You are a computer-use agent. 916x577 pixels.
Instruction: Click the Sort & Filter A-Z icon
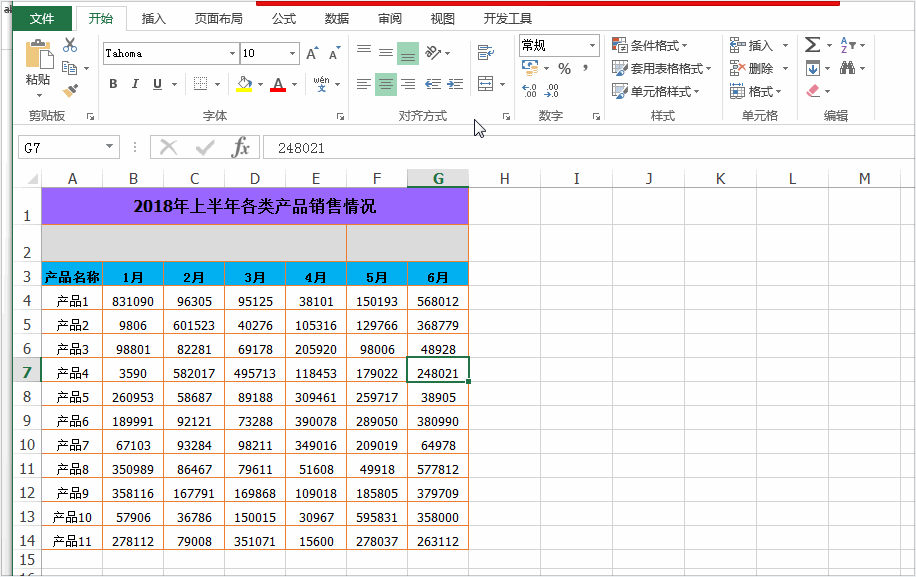[848, 45]
